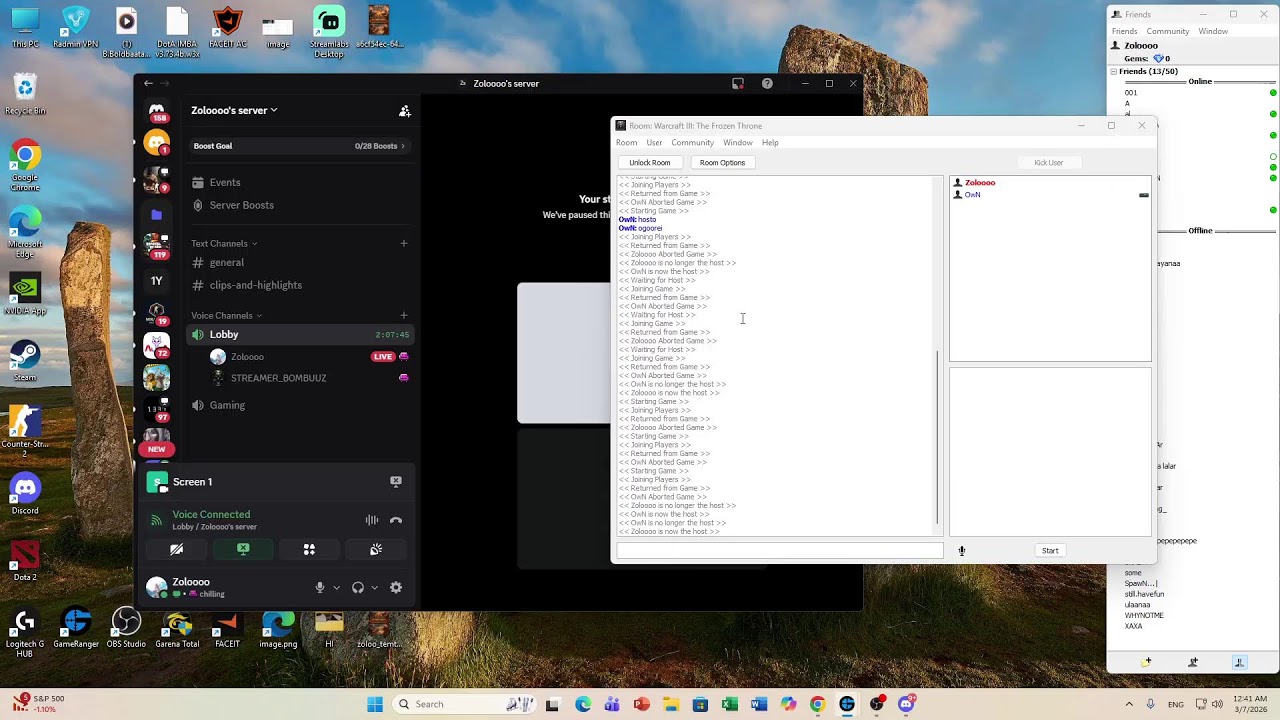Open Discord activities launcher button
This screenshot has width=1280, height=720.
[x=309, y=549]
